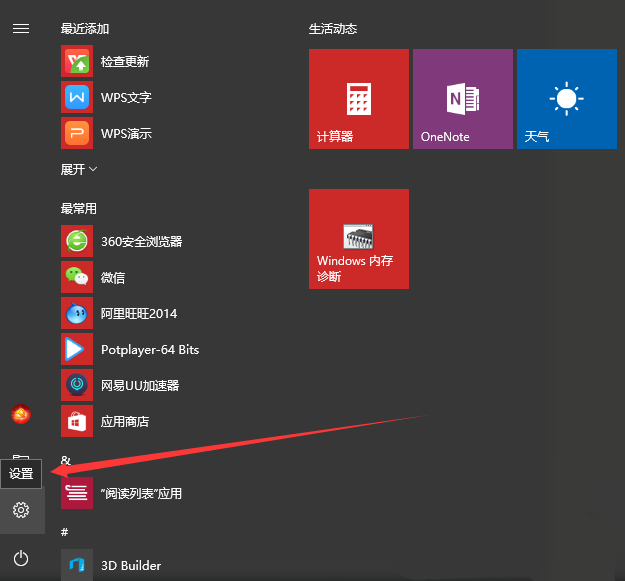
Task: Launch 微信 from its label
Action: [113, 277]
